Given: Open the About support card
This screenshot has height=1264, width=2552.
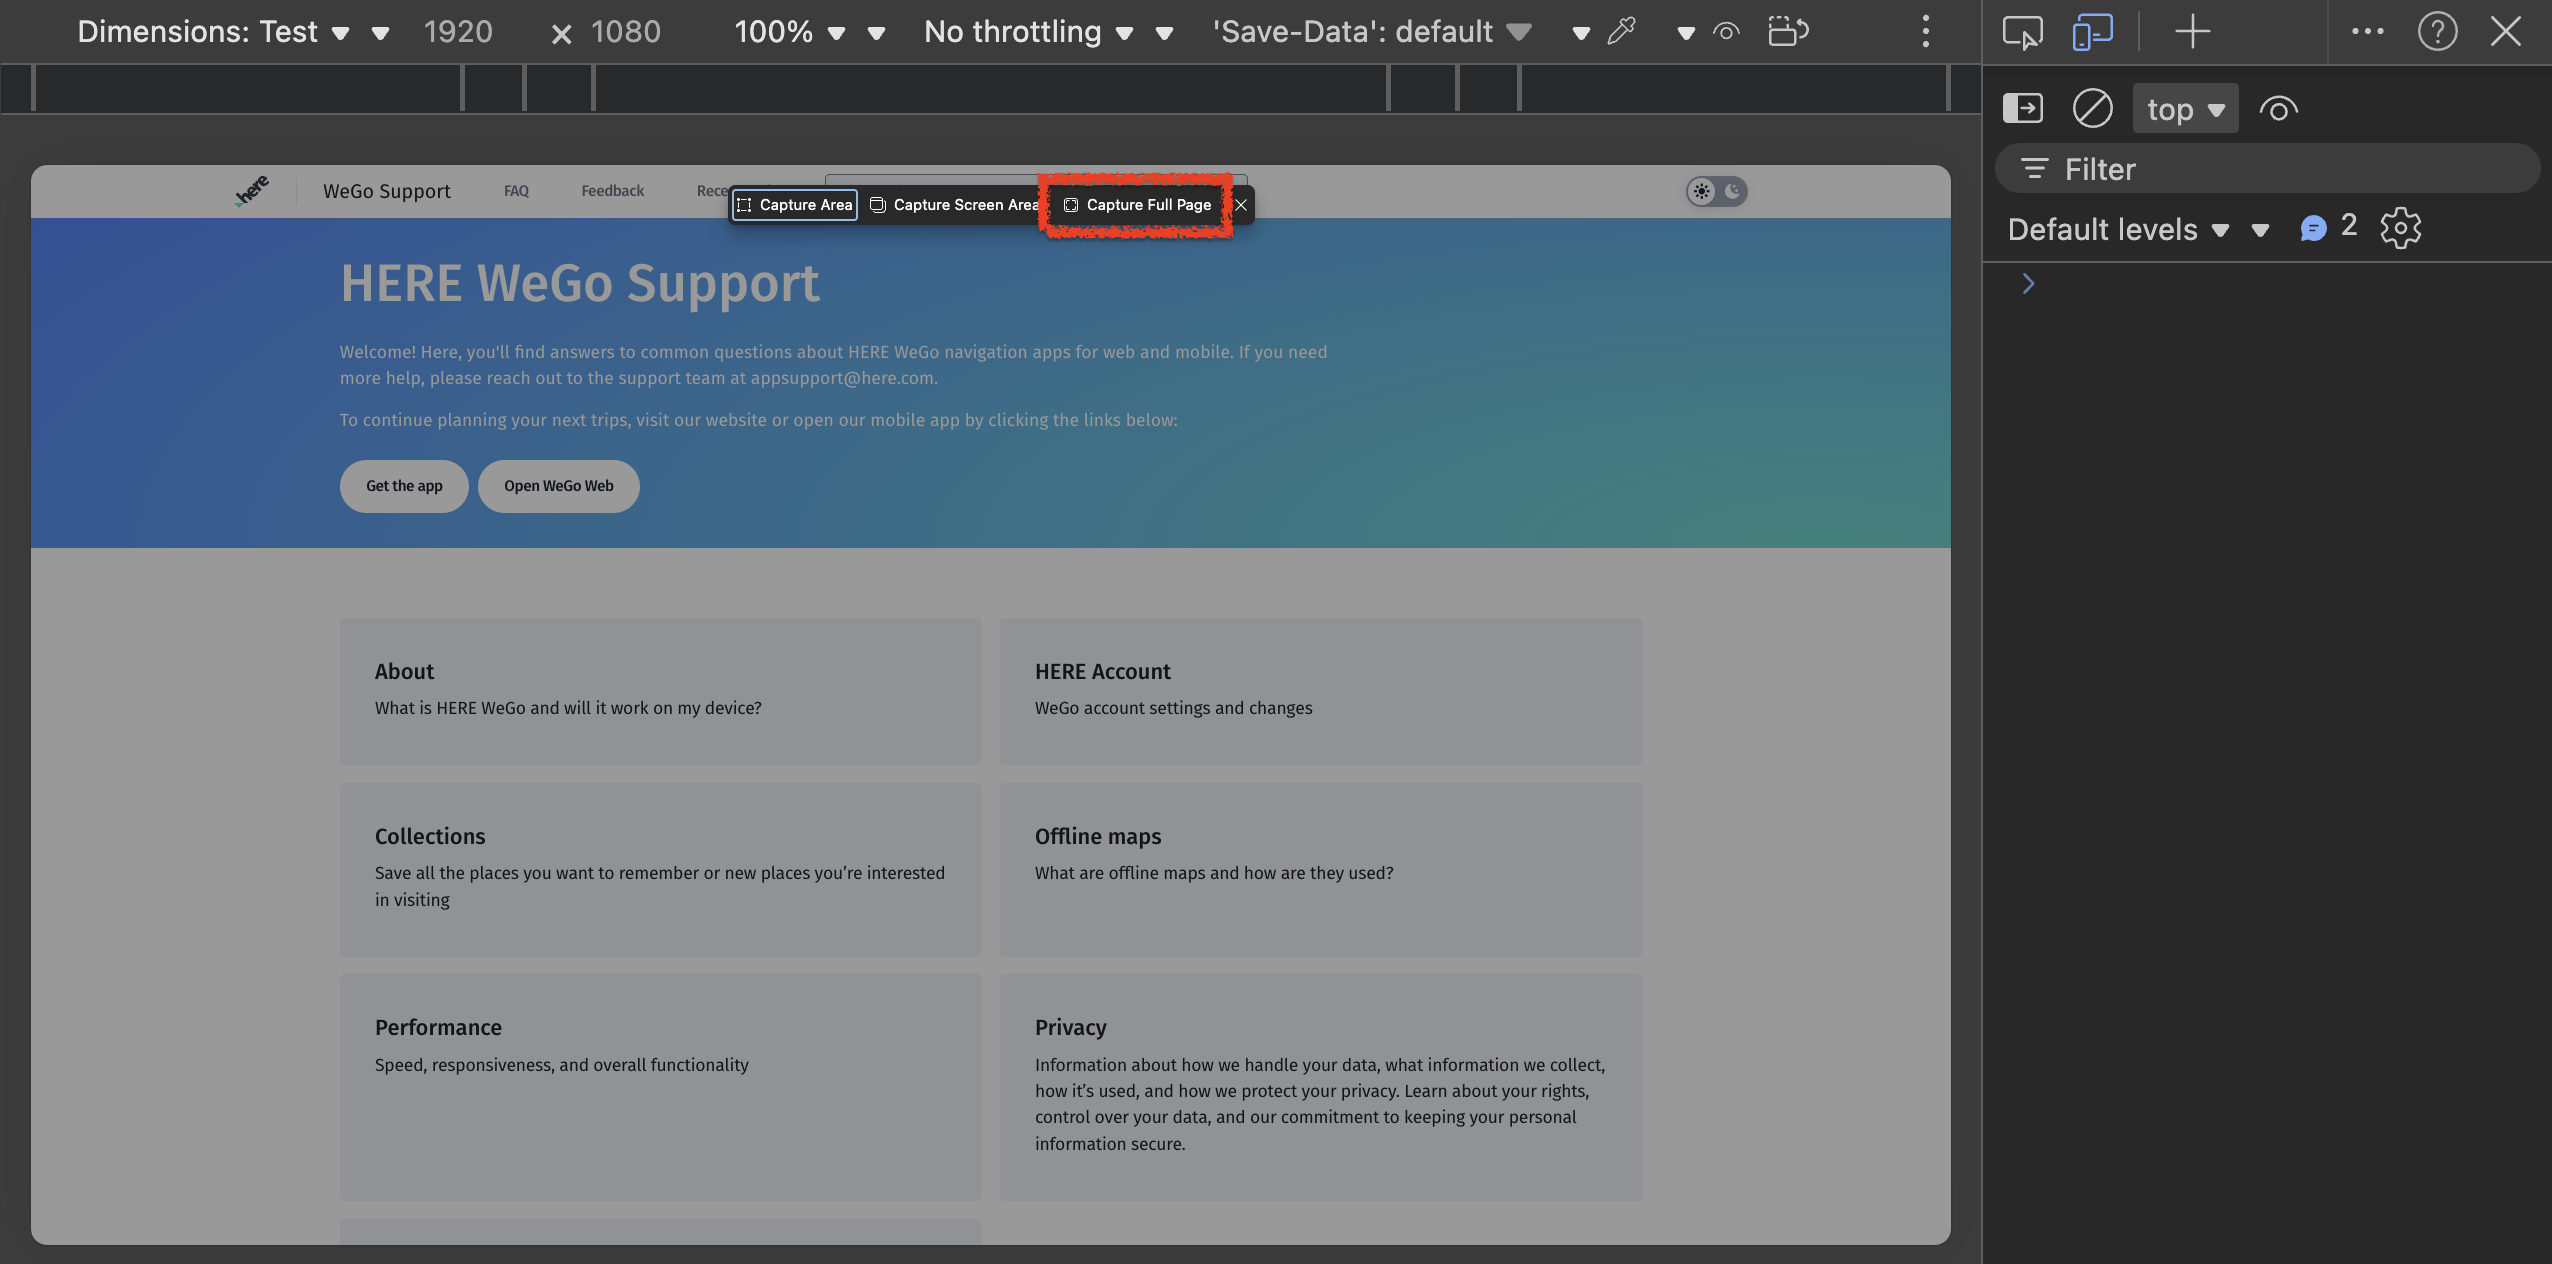Looking at the screenshot, I should coord(660,691).
